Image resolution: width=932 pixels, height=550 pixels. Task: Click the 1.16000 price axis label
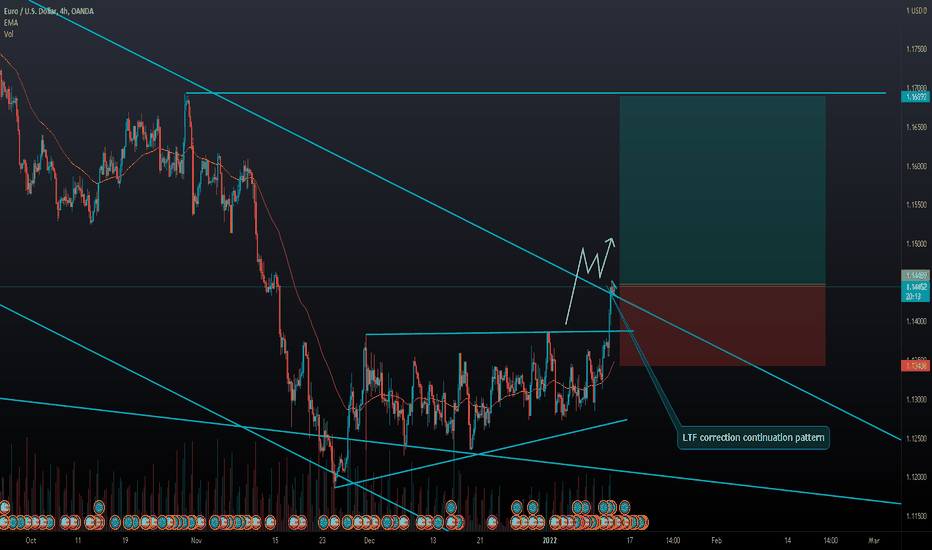[916, 166]
